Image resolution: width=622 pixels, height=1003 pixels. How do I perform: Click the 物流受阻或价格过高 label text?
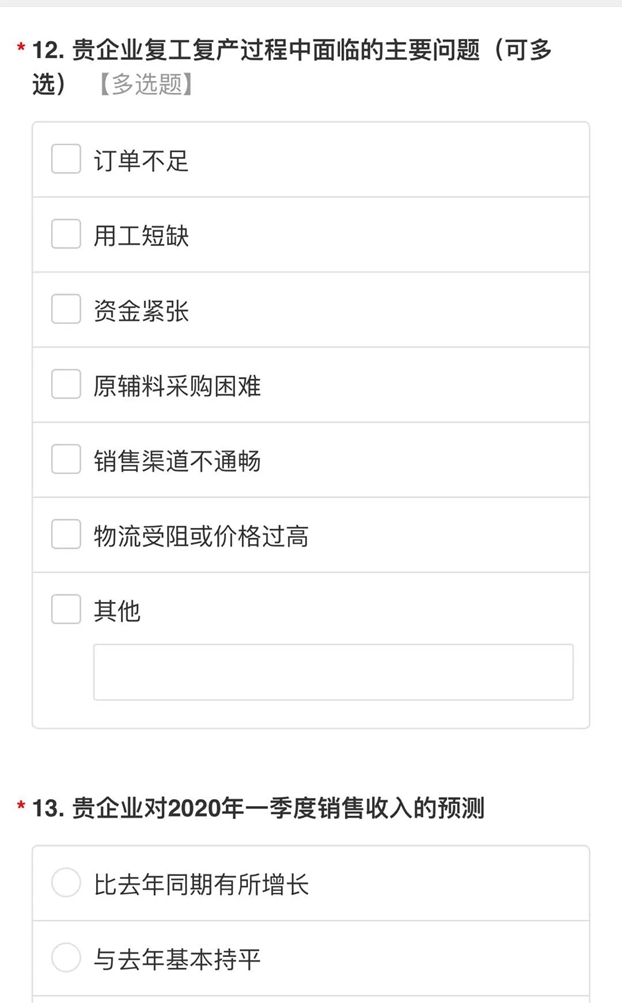(x=201, y=536)
